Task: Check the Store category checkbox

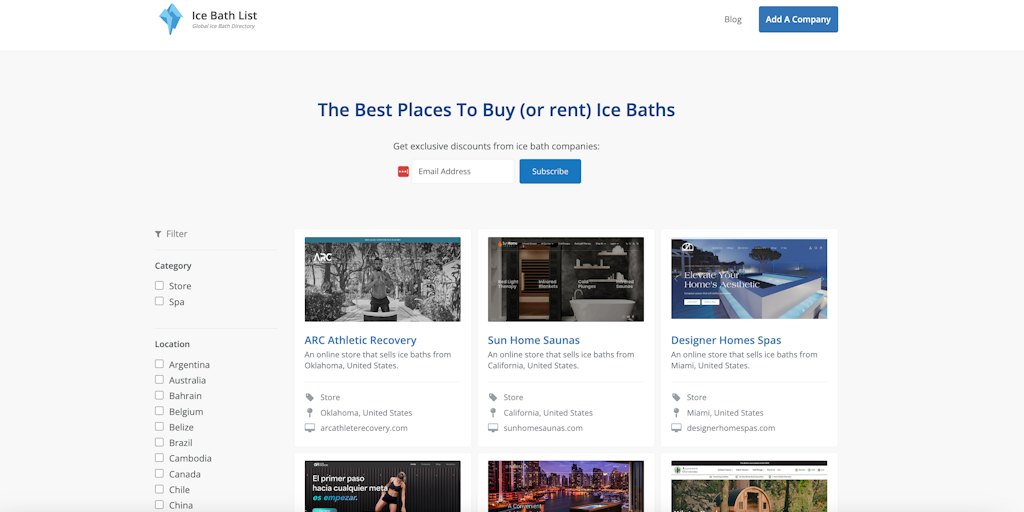Action: (159, 285)
